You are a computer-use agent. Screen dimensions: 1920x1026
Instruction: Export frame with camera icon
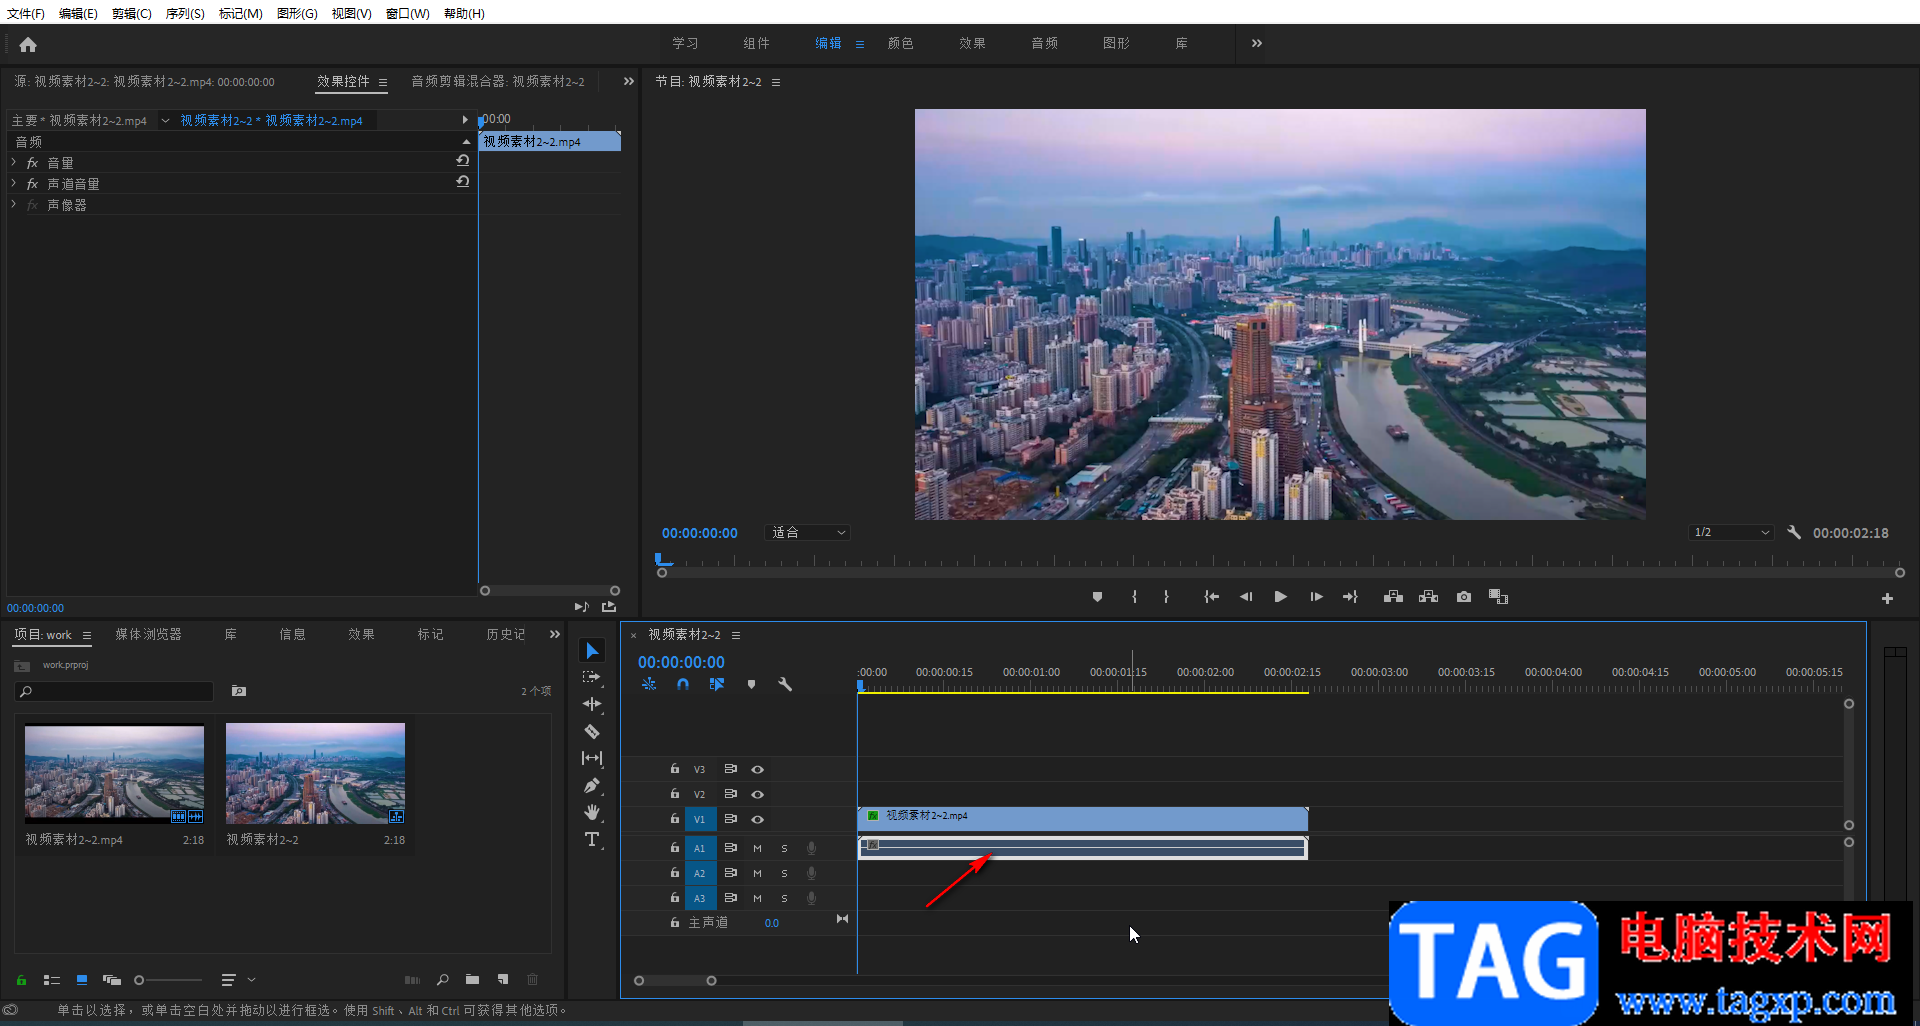click(1464, 597)
